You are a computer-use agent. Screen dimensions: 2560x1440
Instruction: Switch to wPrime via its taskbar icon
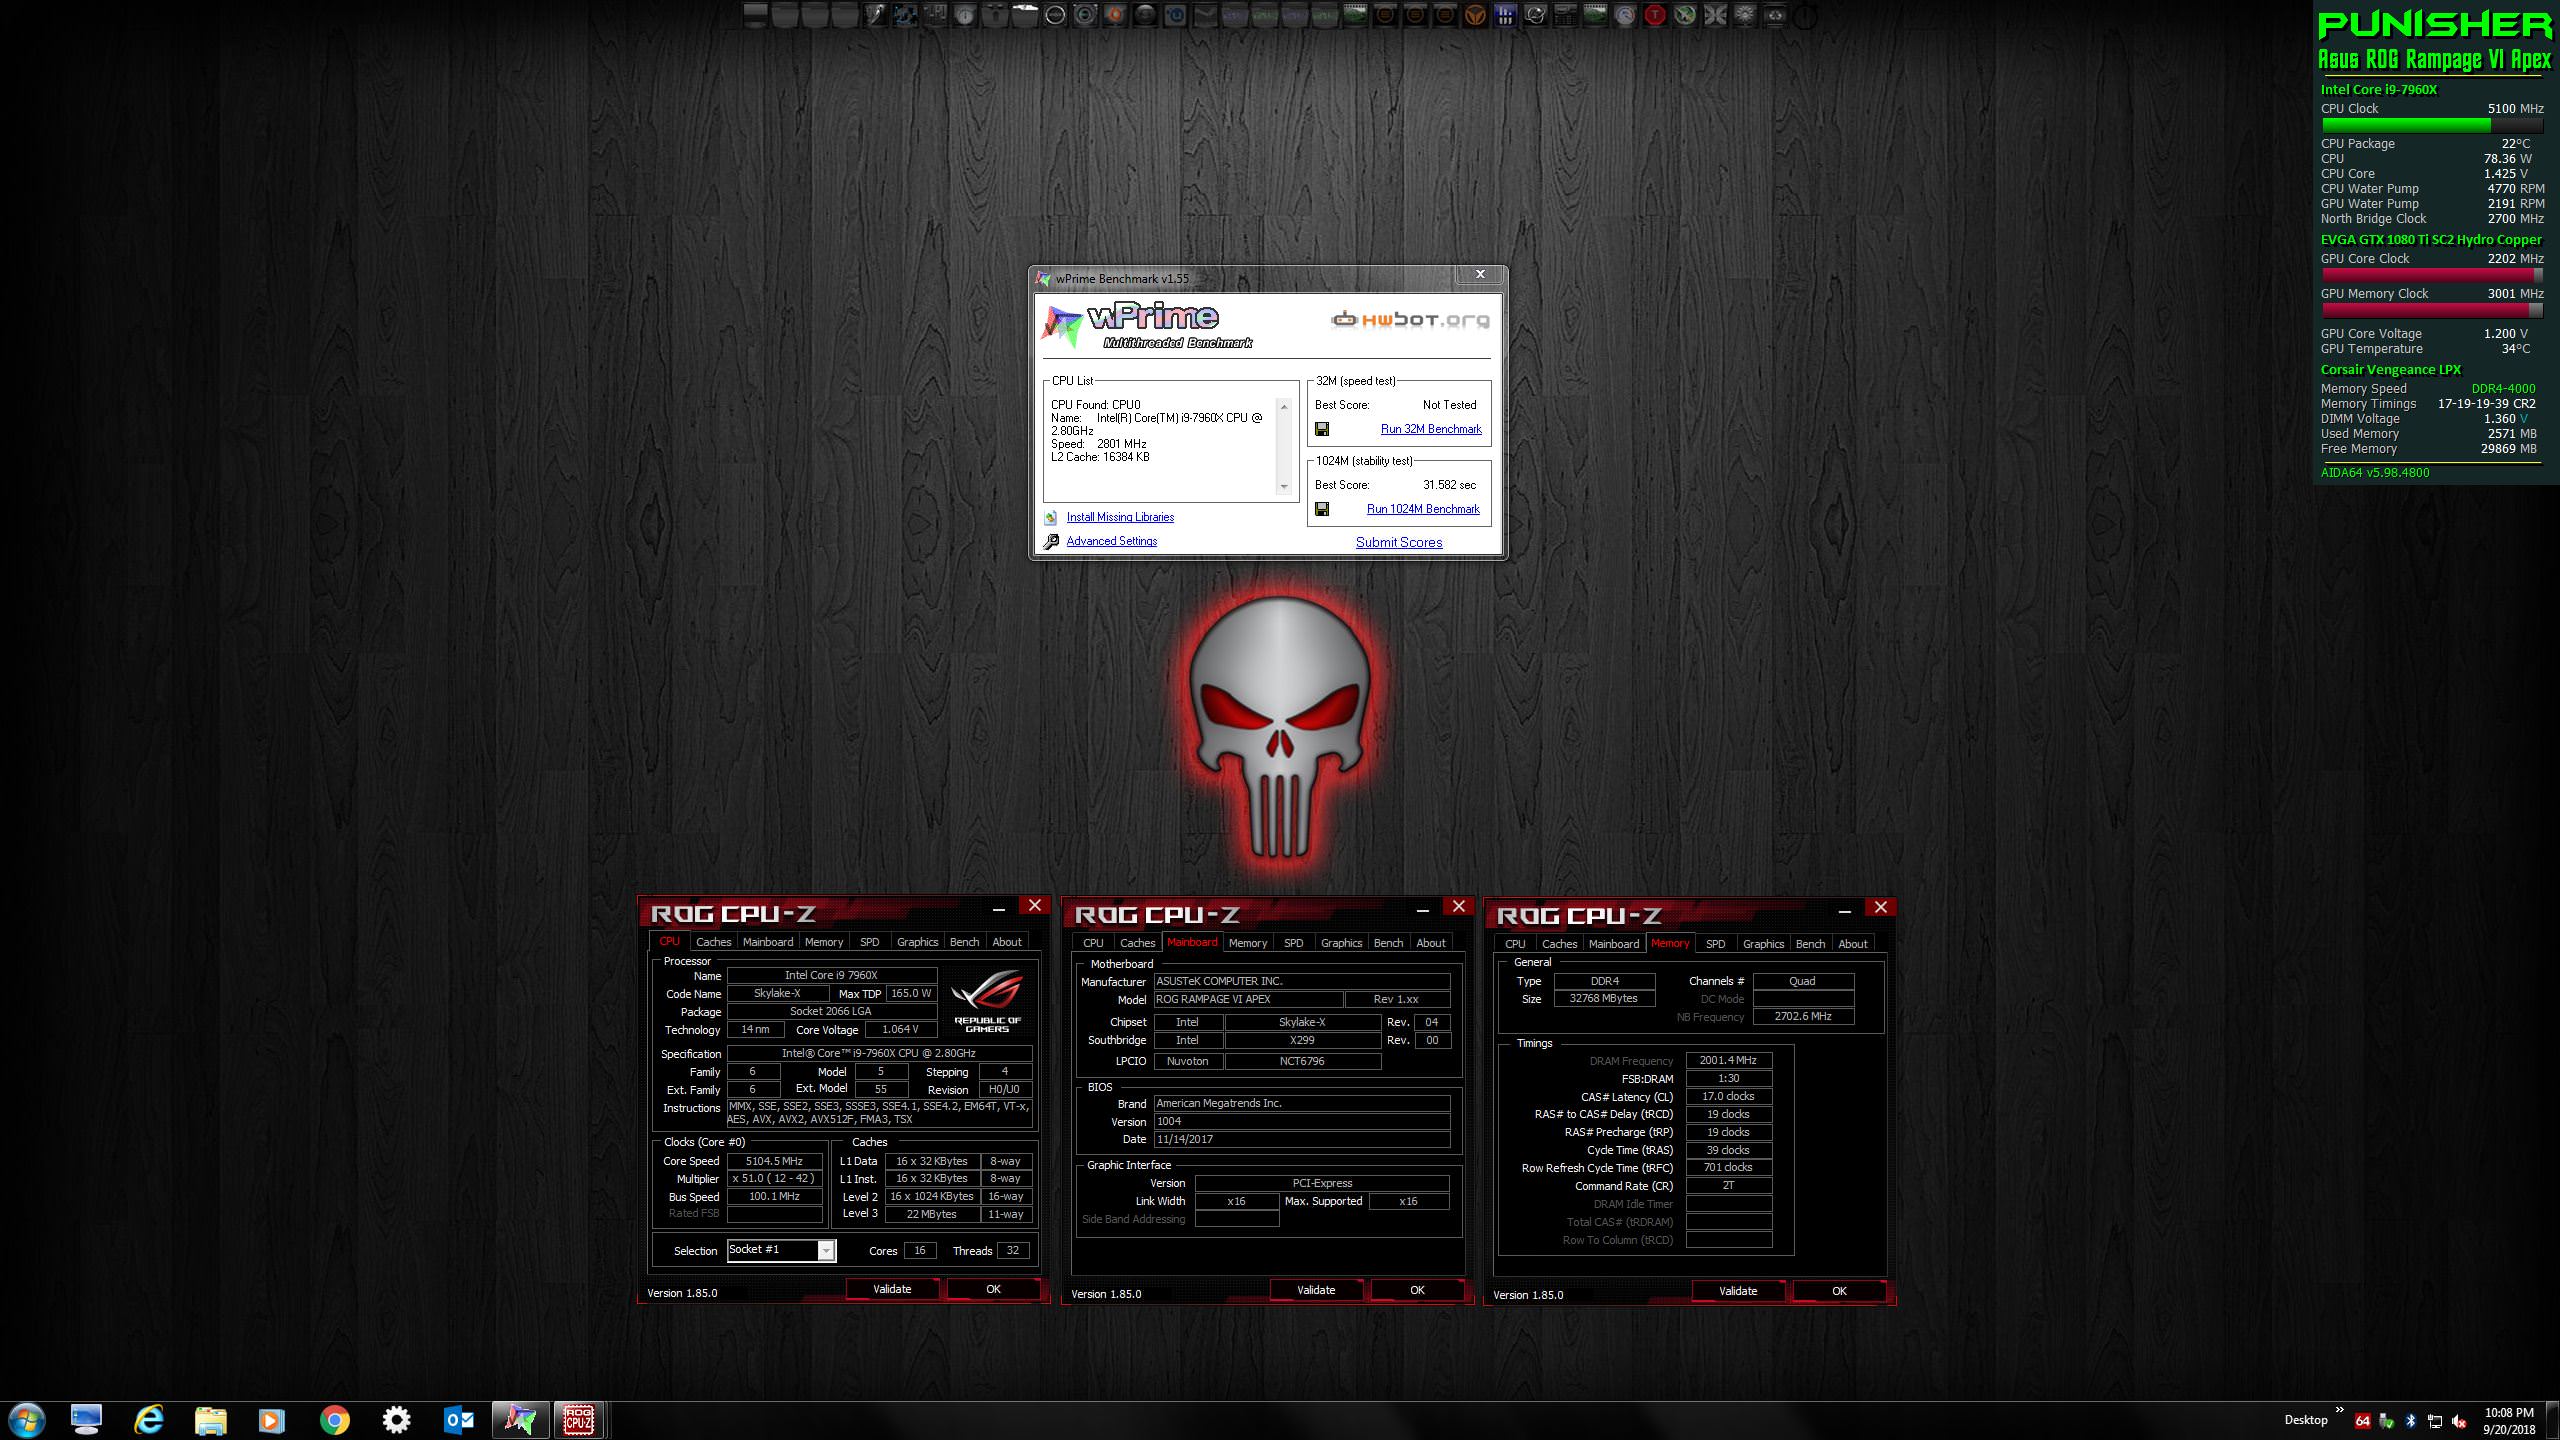point(520,1420)
